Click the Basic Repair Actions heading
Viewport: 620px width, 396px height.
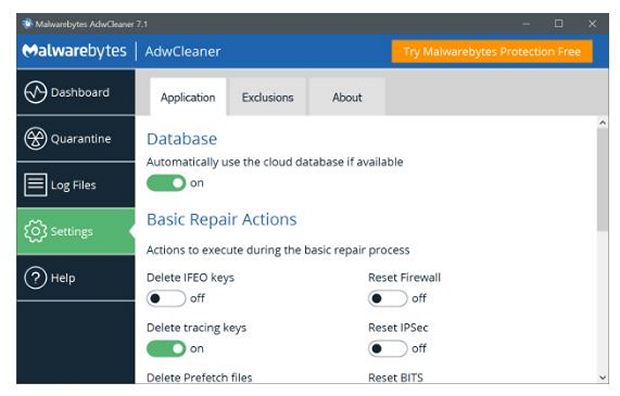(x=221, y=220)
